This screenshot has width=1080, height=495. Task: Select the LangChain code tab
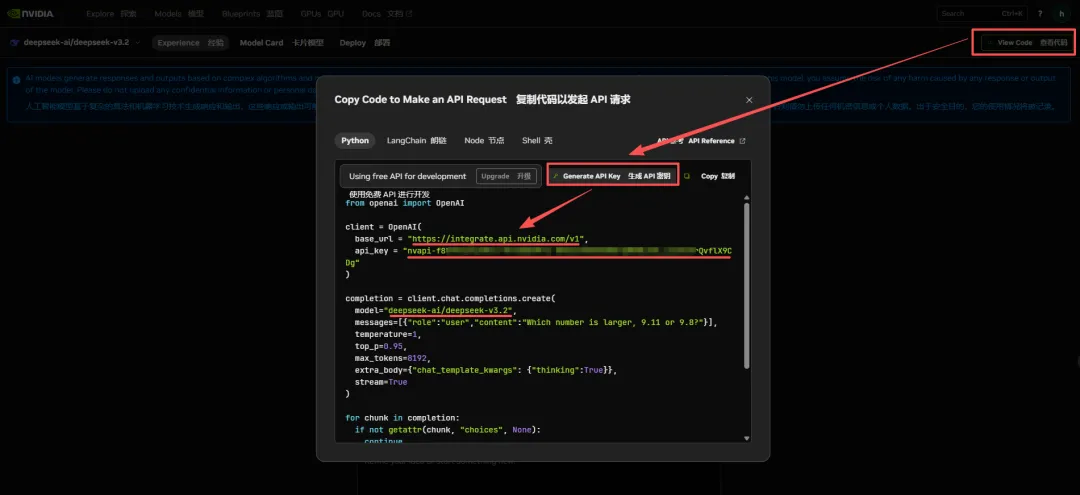click(x=417, y=140)
